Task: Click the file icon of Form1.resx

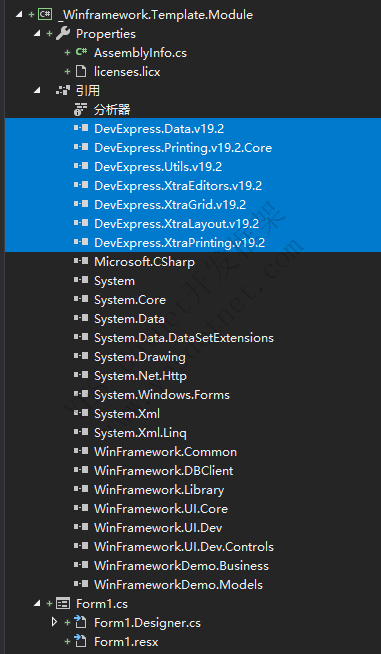Action: coord(81,641)
